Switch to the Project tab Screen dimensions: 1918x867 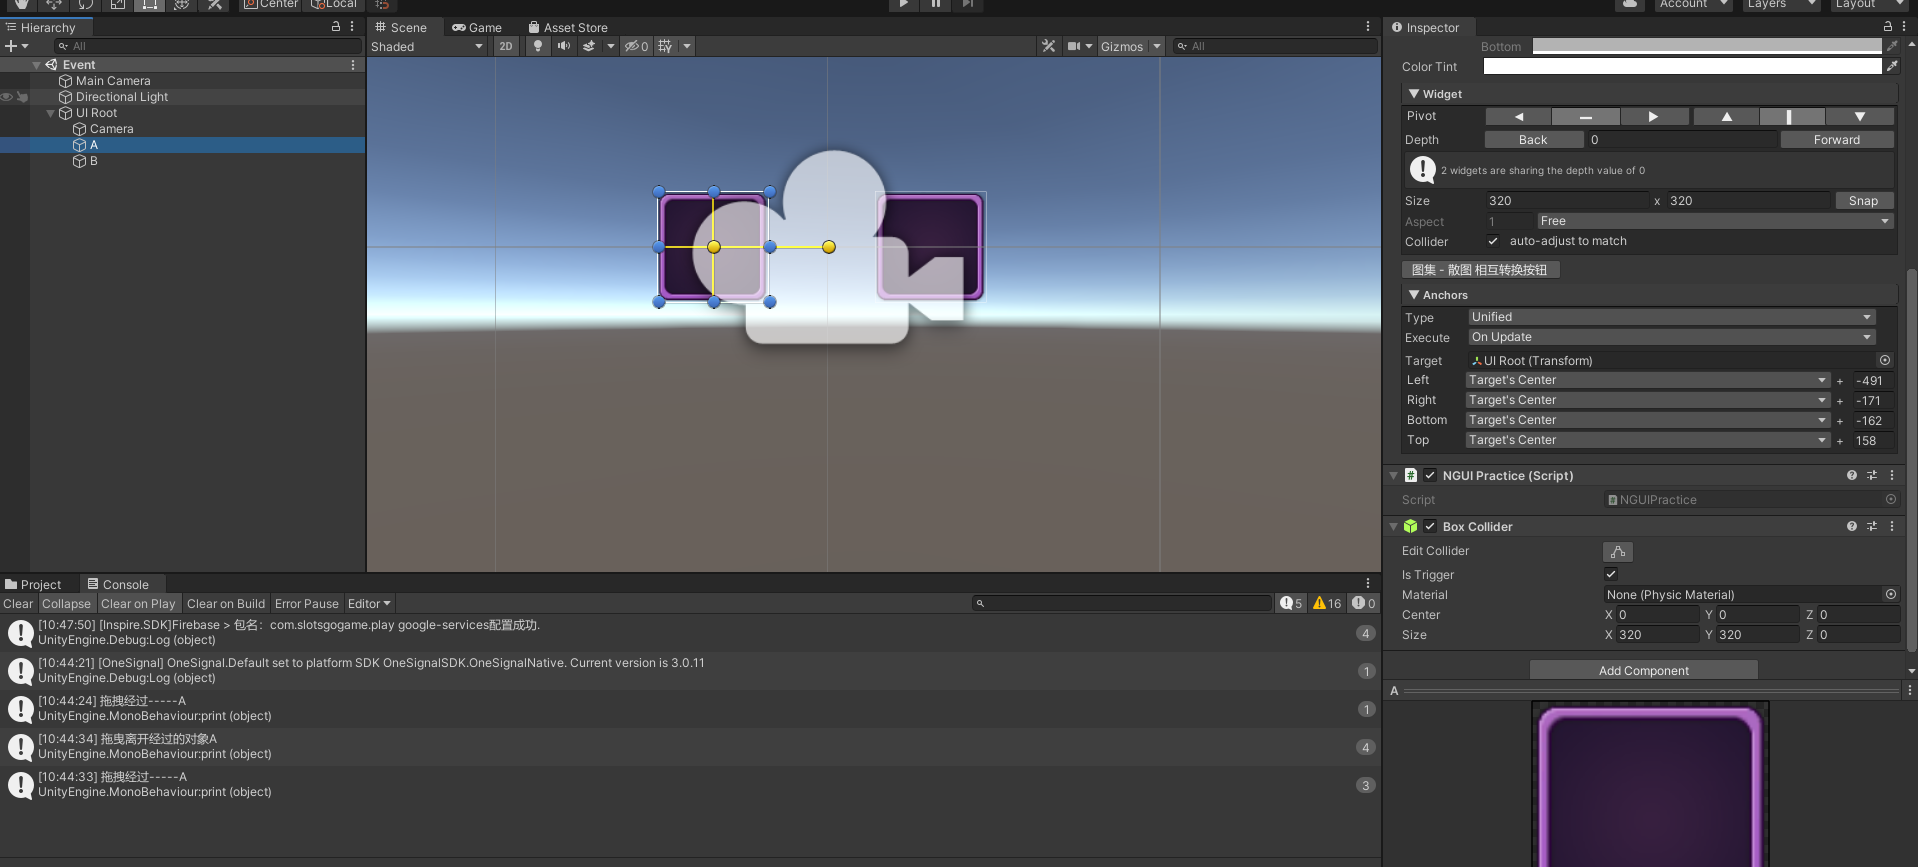click(33, 585)
